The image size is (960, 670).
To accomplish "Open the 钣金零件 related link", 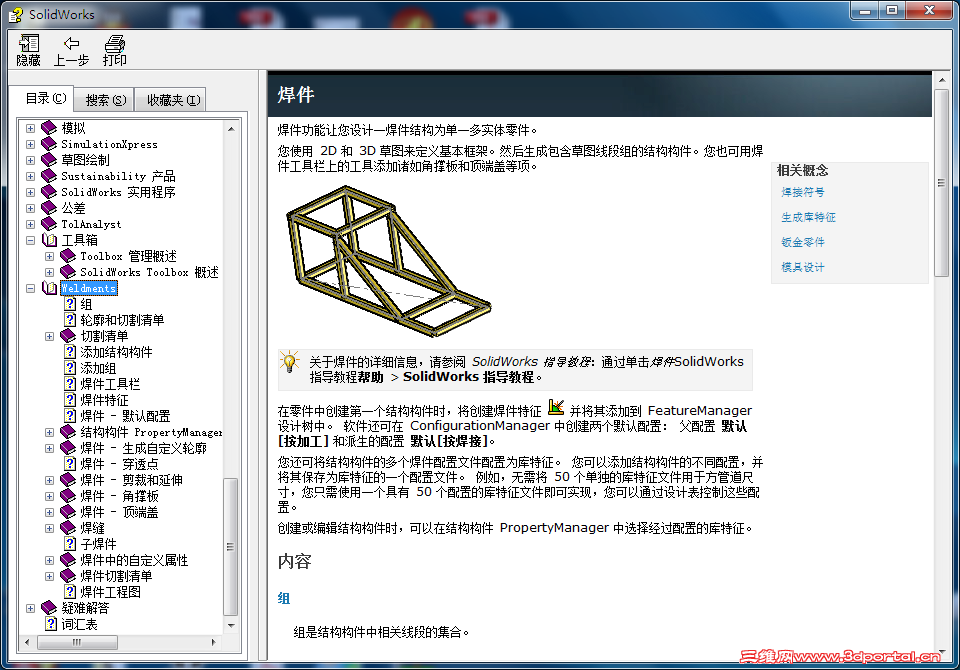I will (803, 243).
